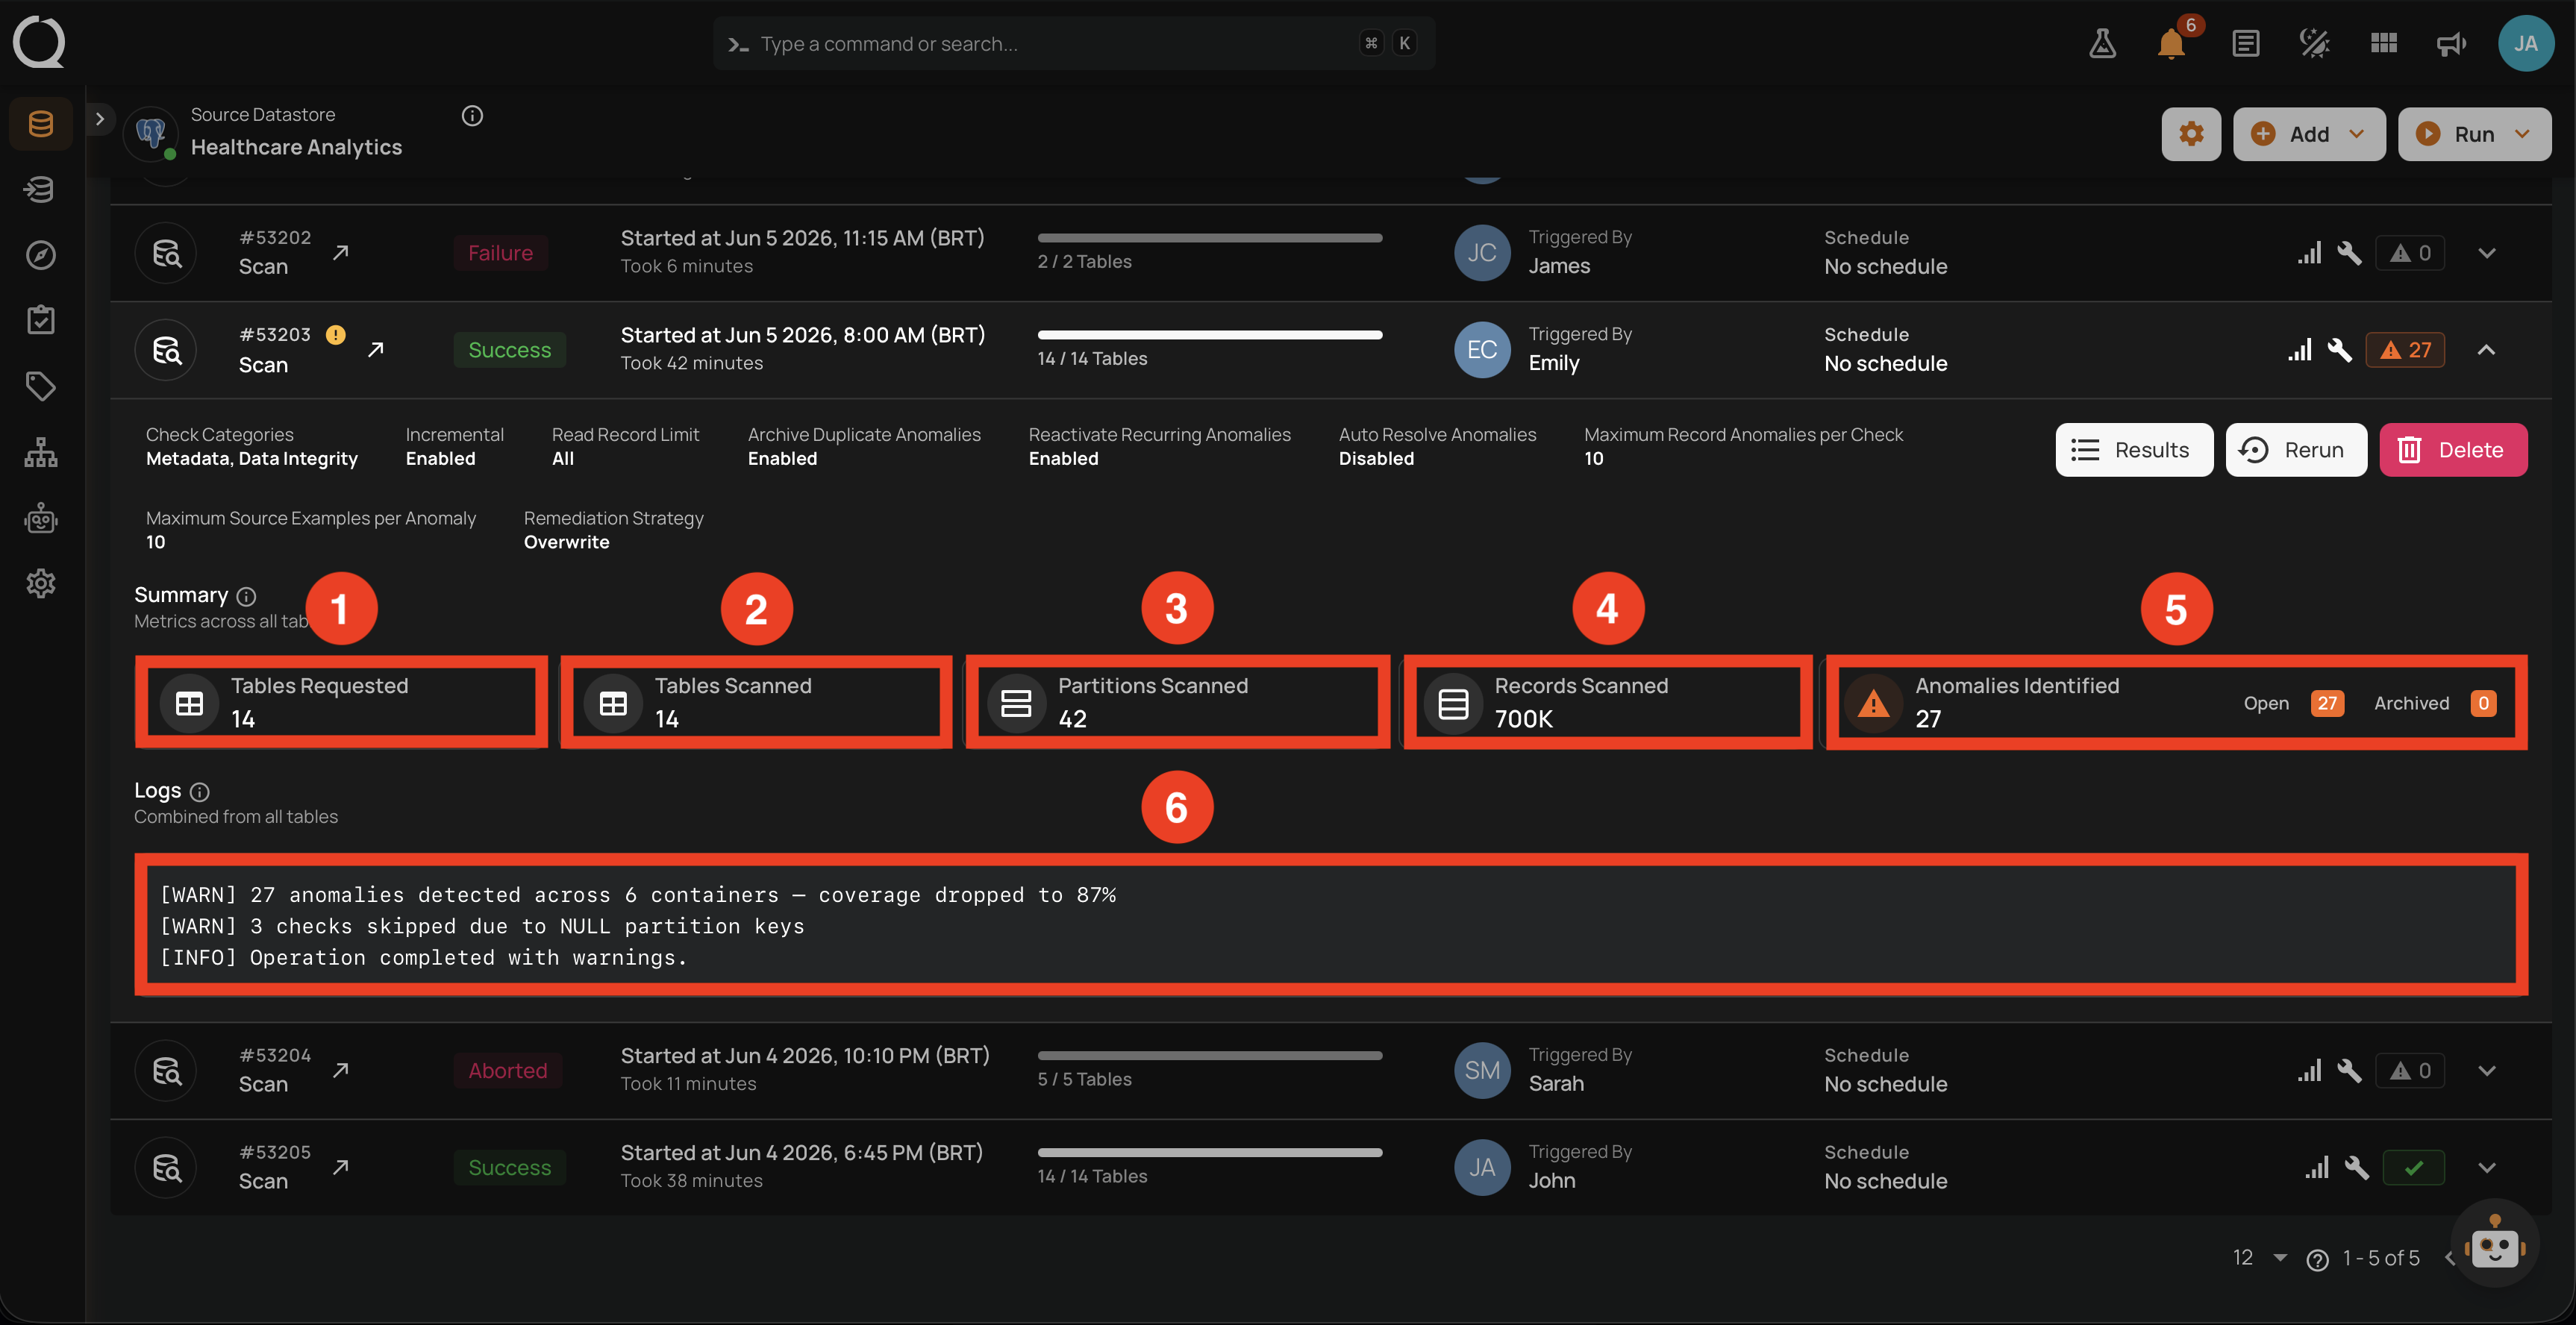Open notifications bell with 6 alerts

pyautogui.click(x=2171, y=43)
